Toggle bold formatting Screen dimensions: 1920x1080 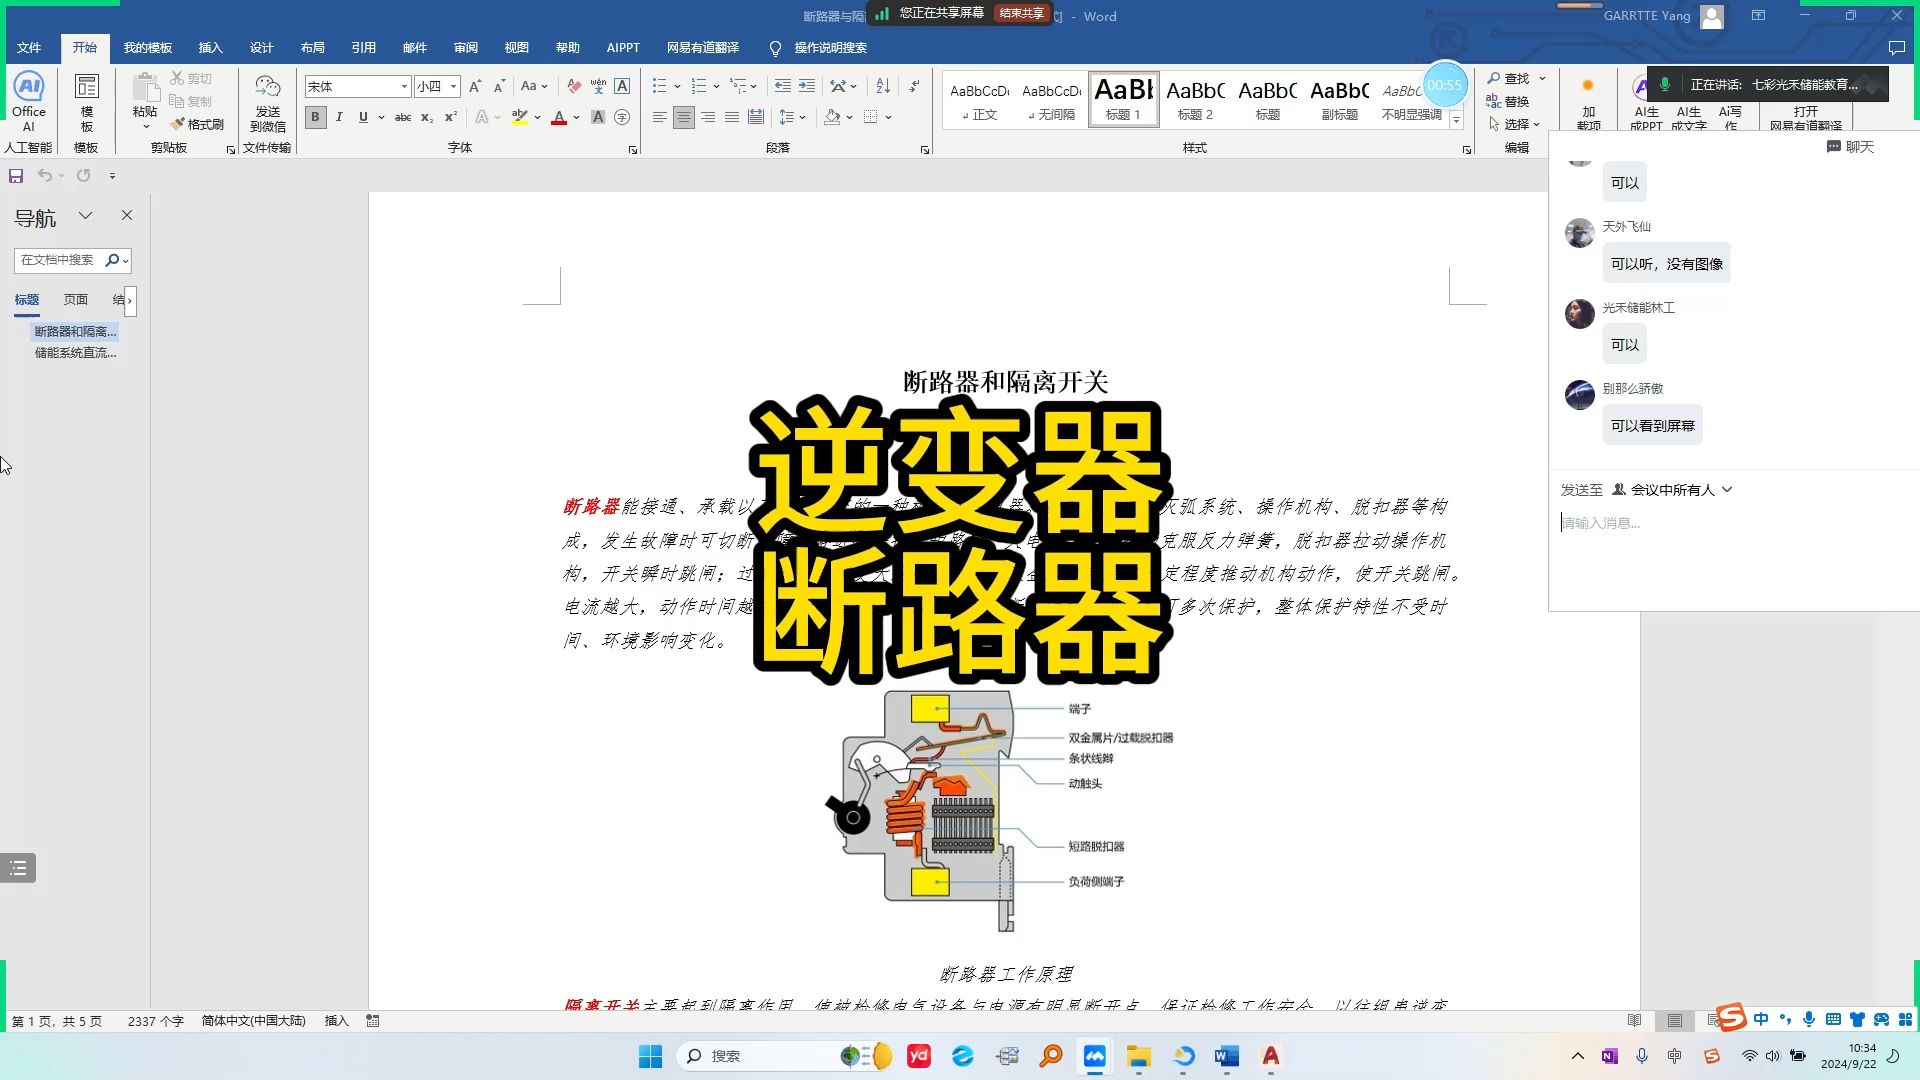click(x=315, y=117)
